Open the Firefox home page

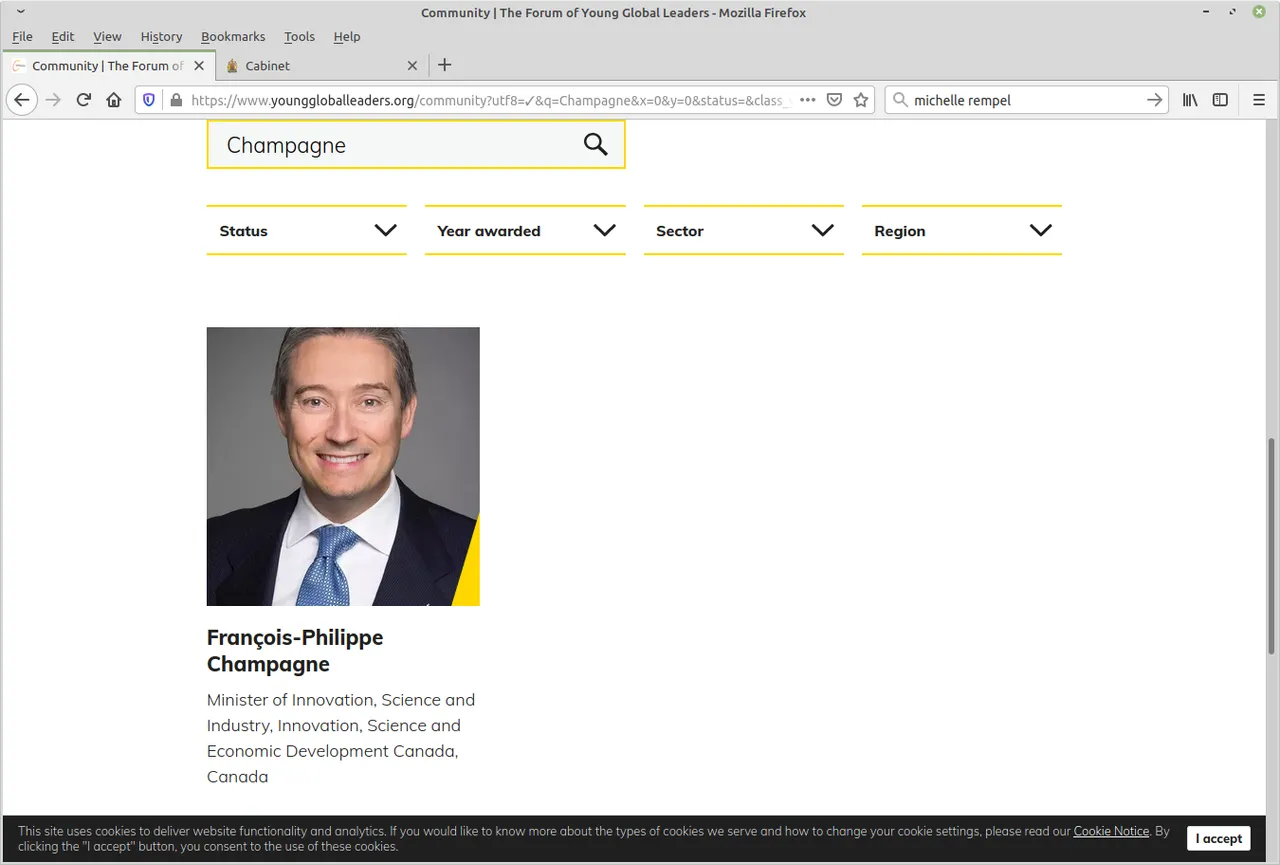[x=114, y=100]
